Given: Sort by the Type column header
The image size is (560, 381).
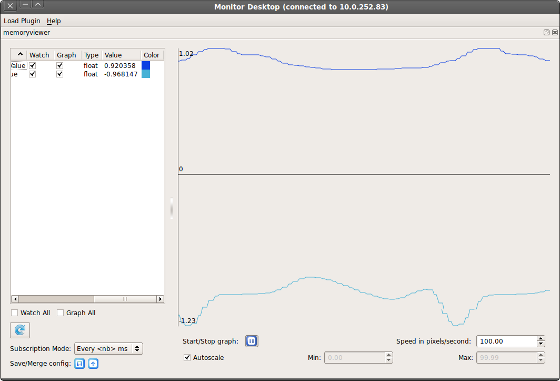Looking at the screenshot, I should tap(92, 55).
